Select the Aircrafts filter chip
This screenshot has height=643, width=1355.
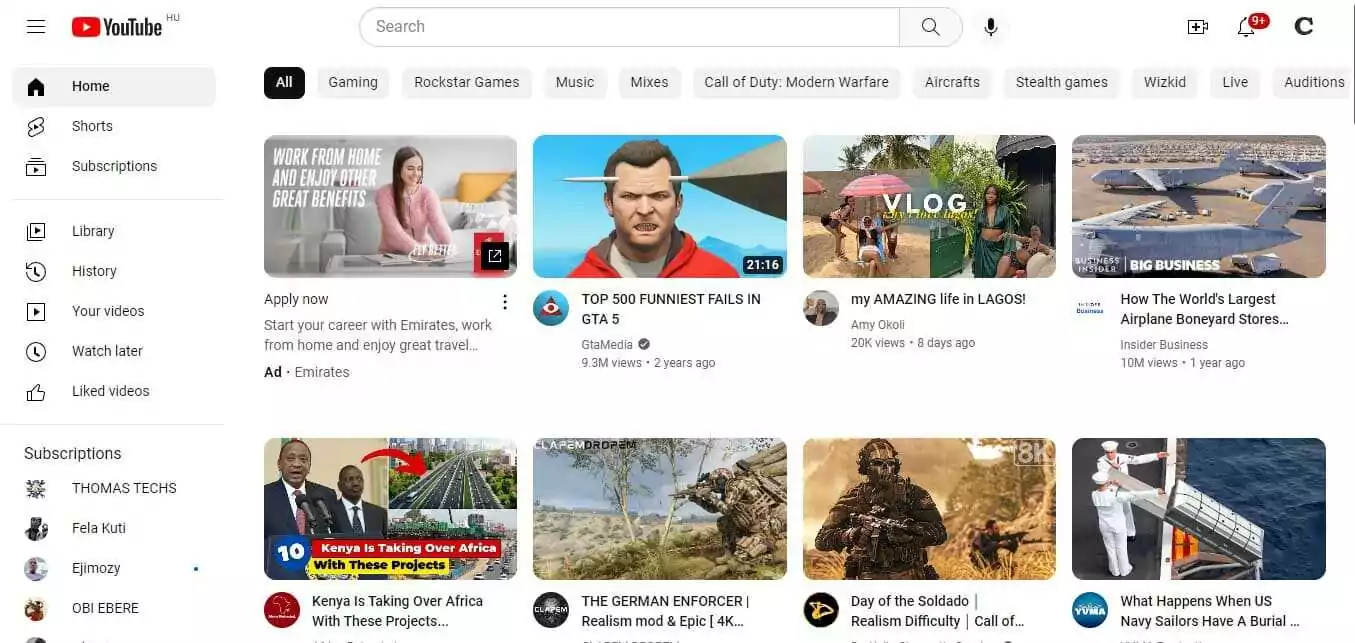tap(952, 83)
